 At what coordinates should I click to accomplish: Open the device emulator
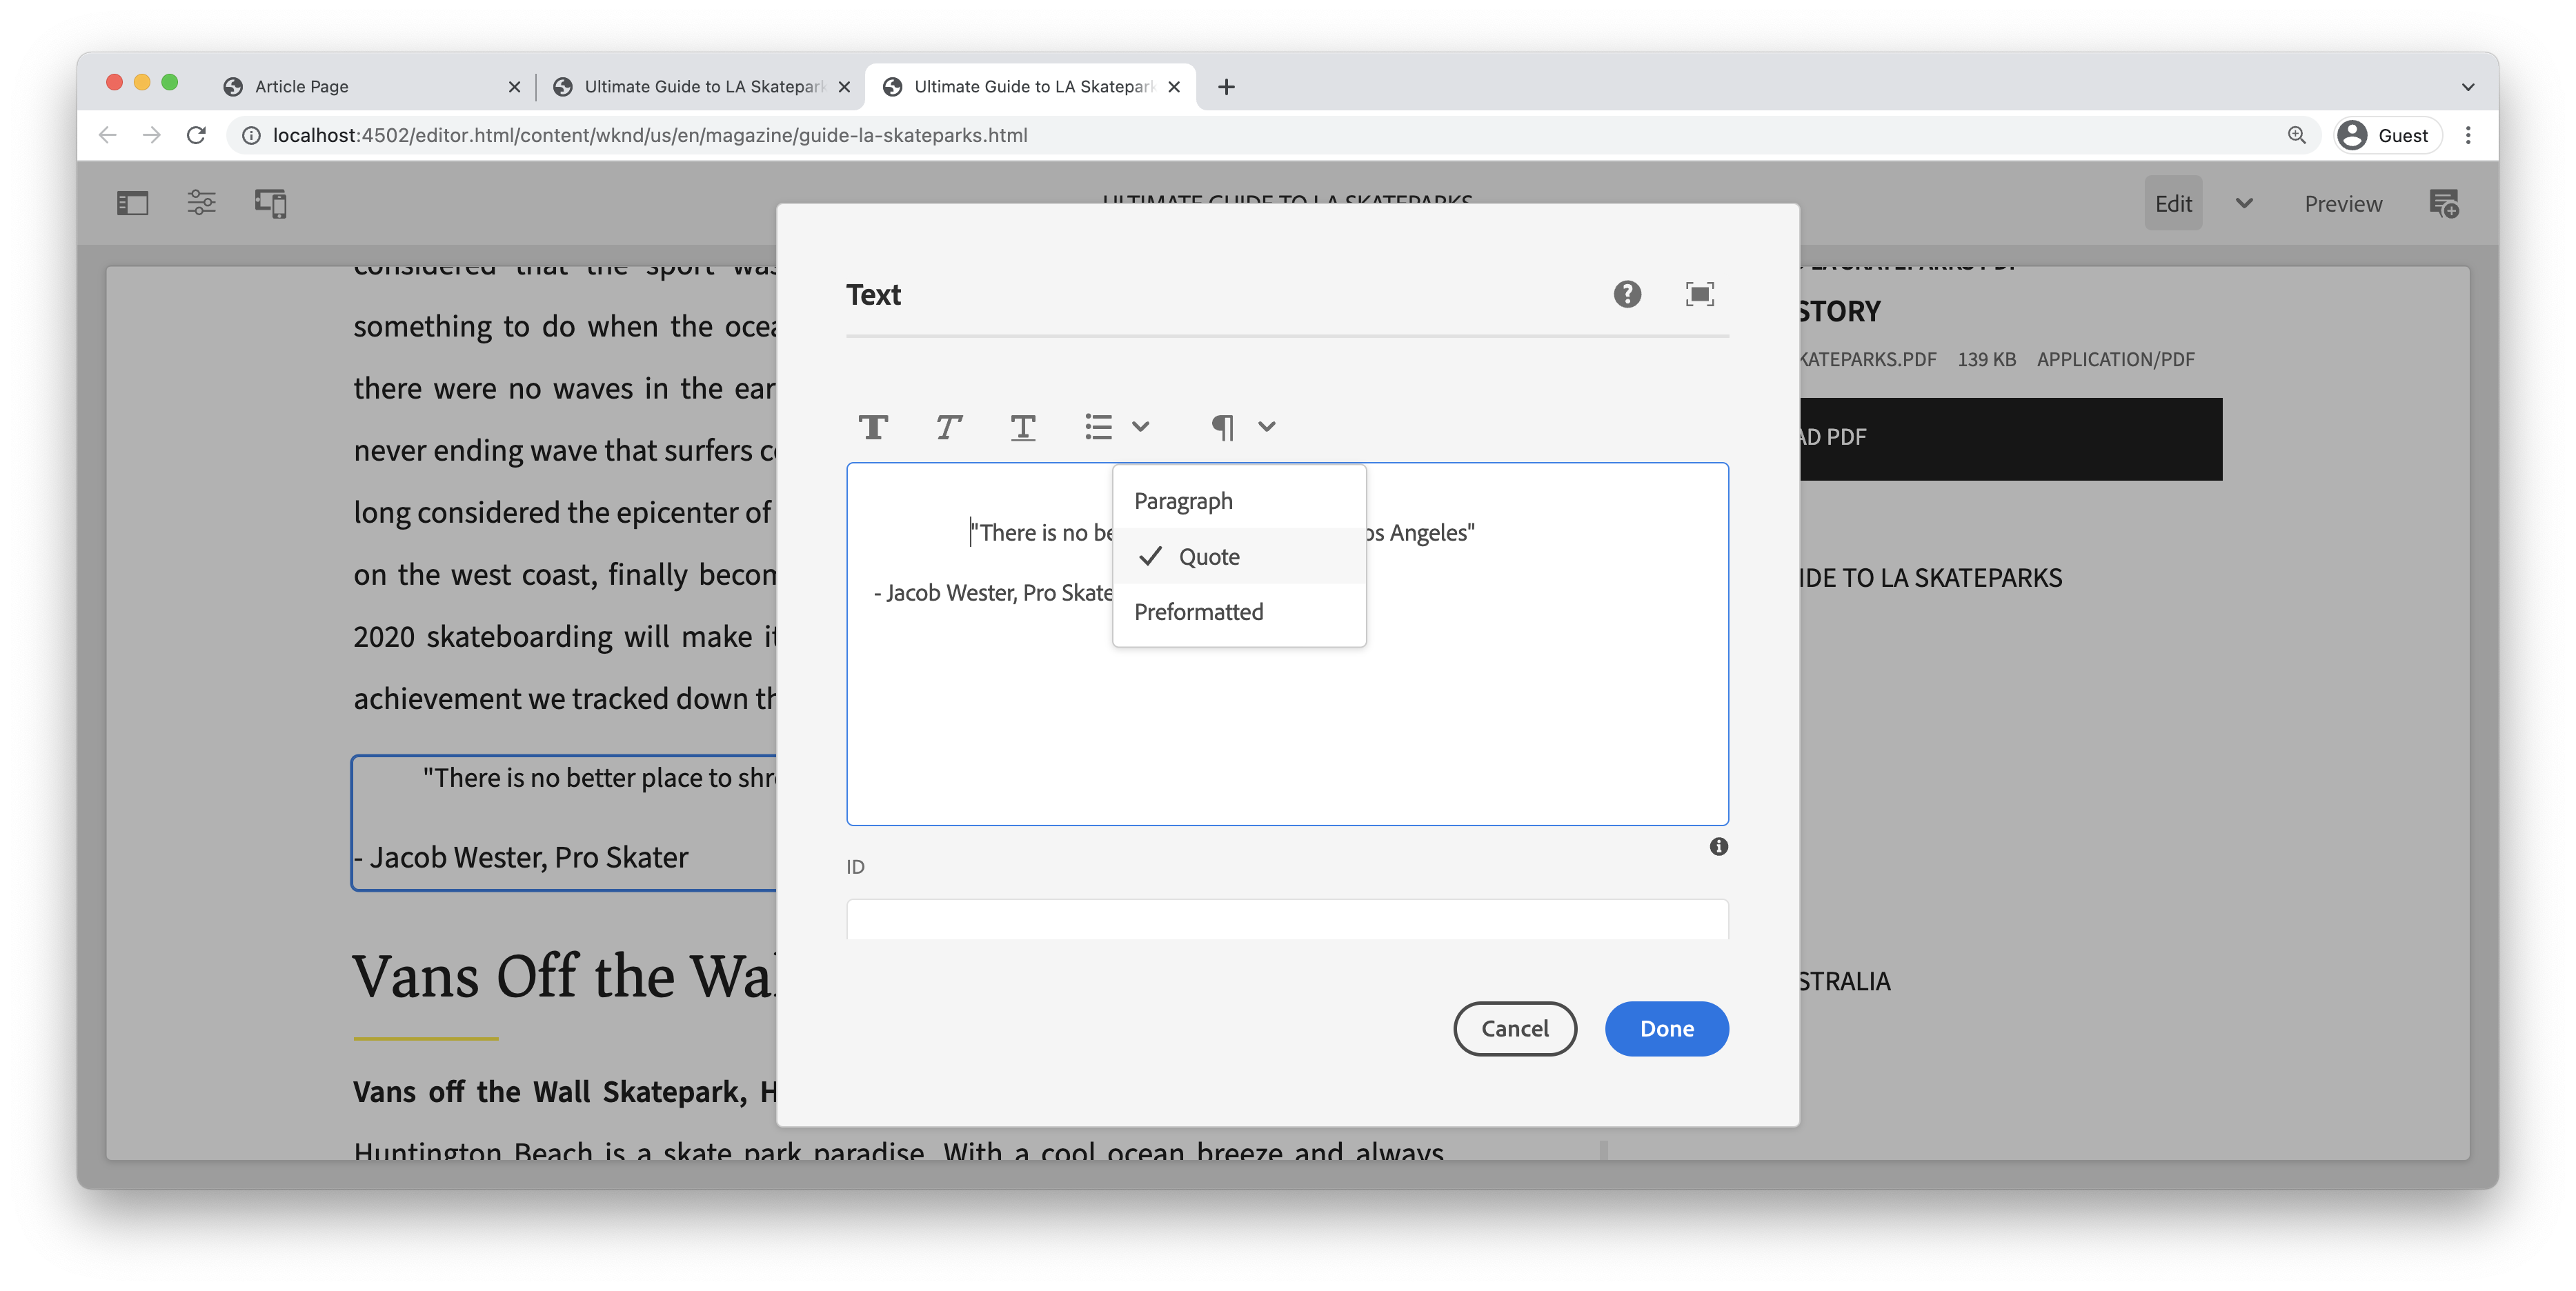pos(270,203)
